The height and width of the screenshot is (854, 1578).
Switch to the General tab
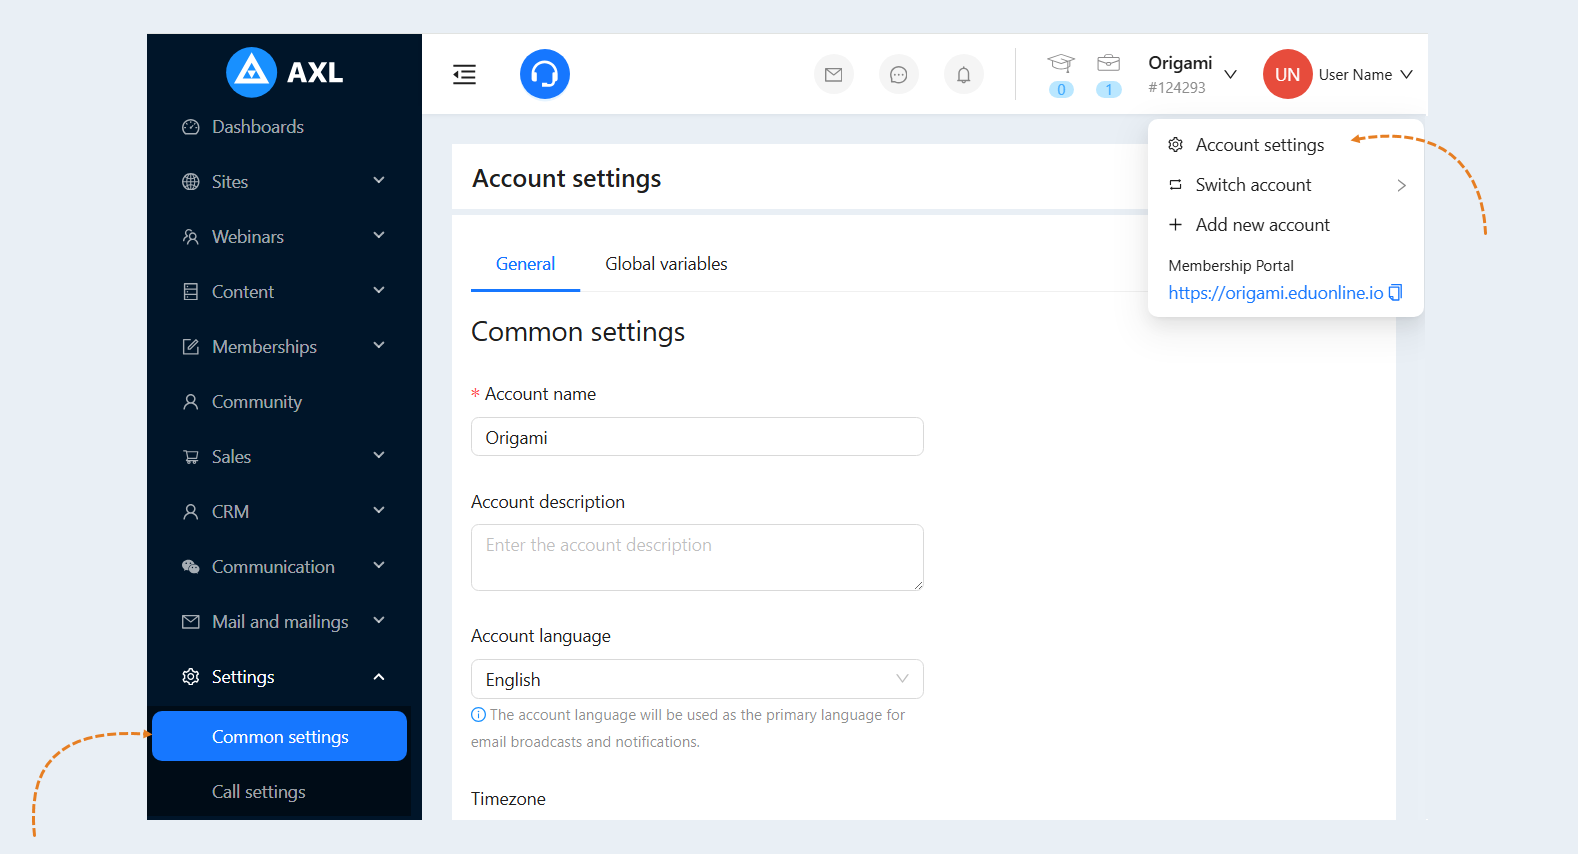tap(525, 264)
